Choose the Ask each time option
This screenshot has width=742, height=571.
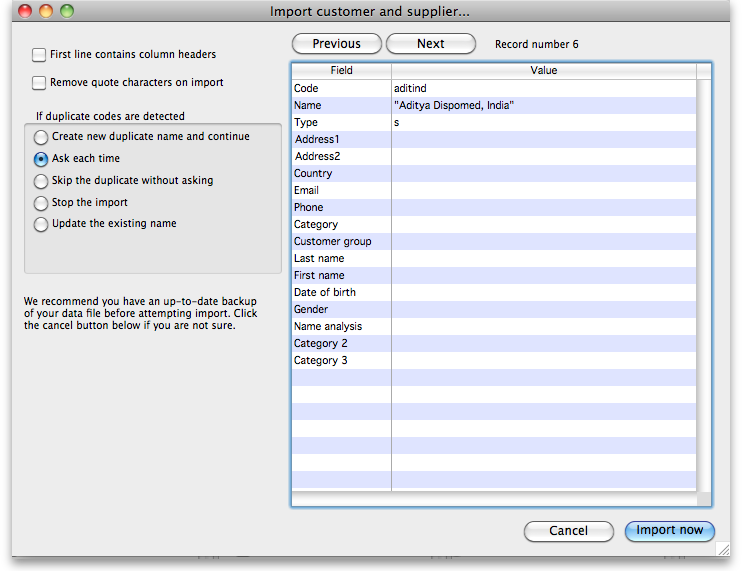coord(41,159)
